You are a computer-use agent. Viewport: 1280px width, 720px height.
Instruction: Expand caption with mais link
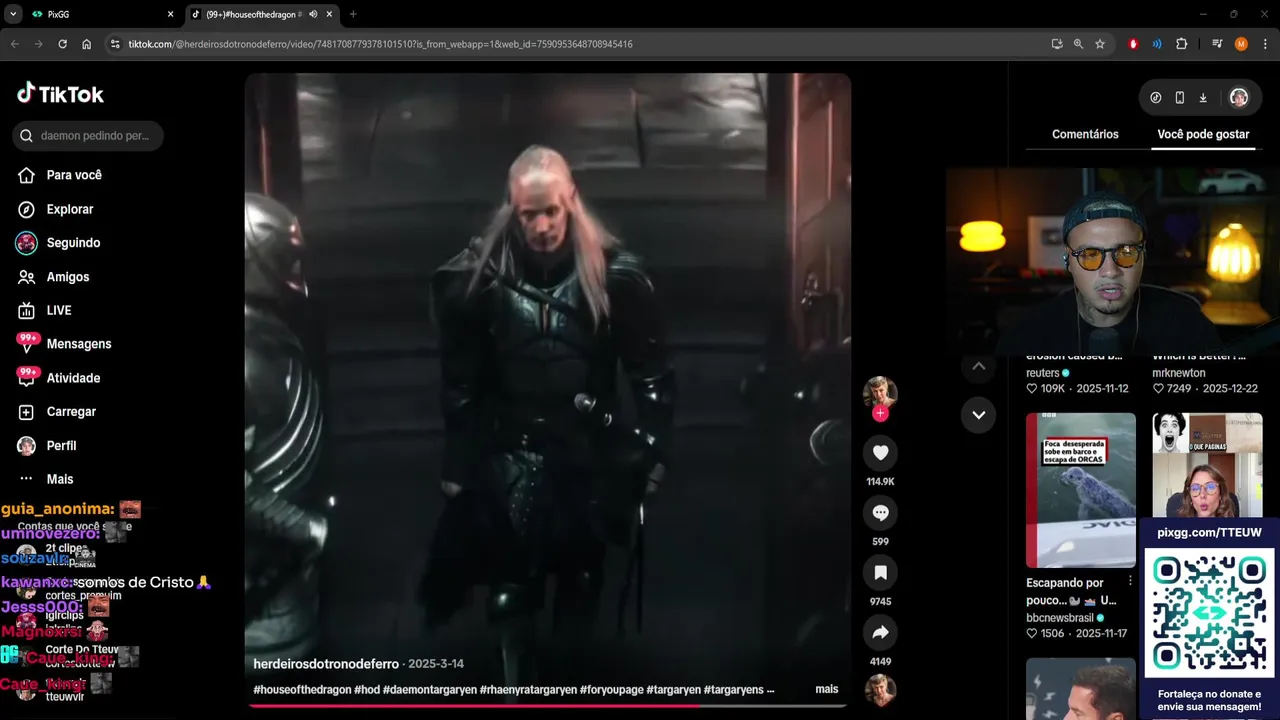coord(827,689)
